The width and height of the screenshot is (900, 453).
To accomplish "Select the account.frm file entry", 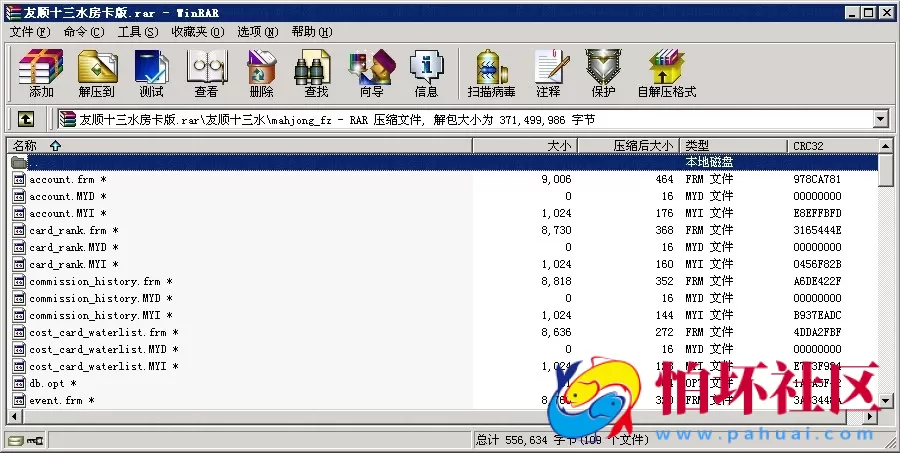I will tap(62, 180).
